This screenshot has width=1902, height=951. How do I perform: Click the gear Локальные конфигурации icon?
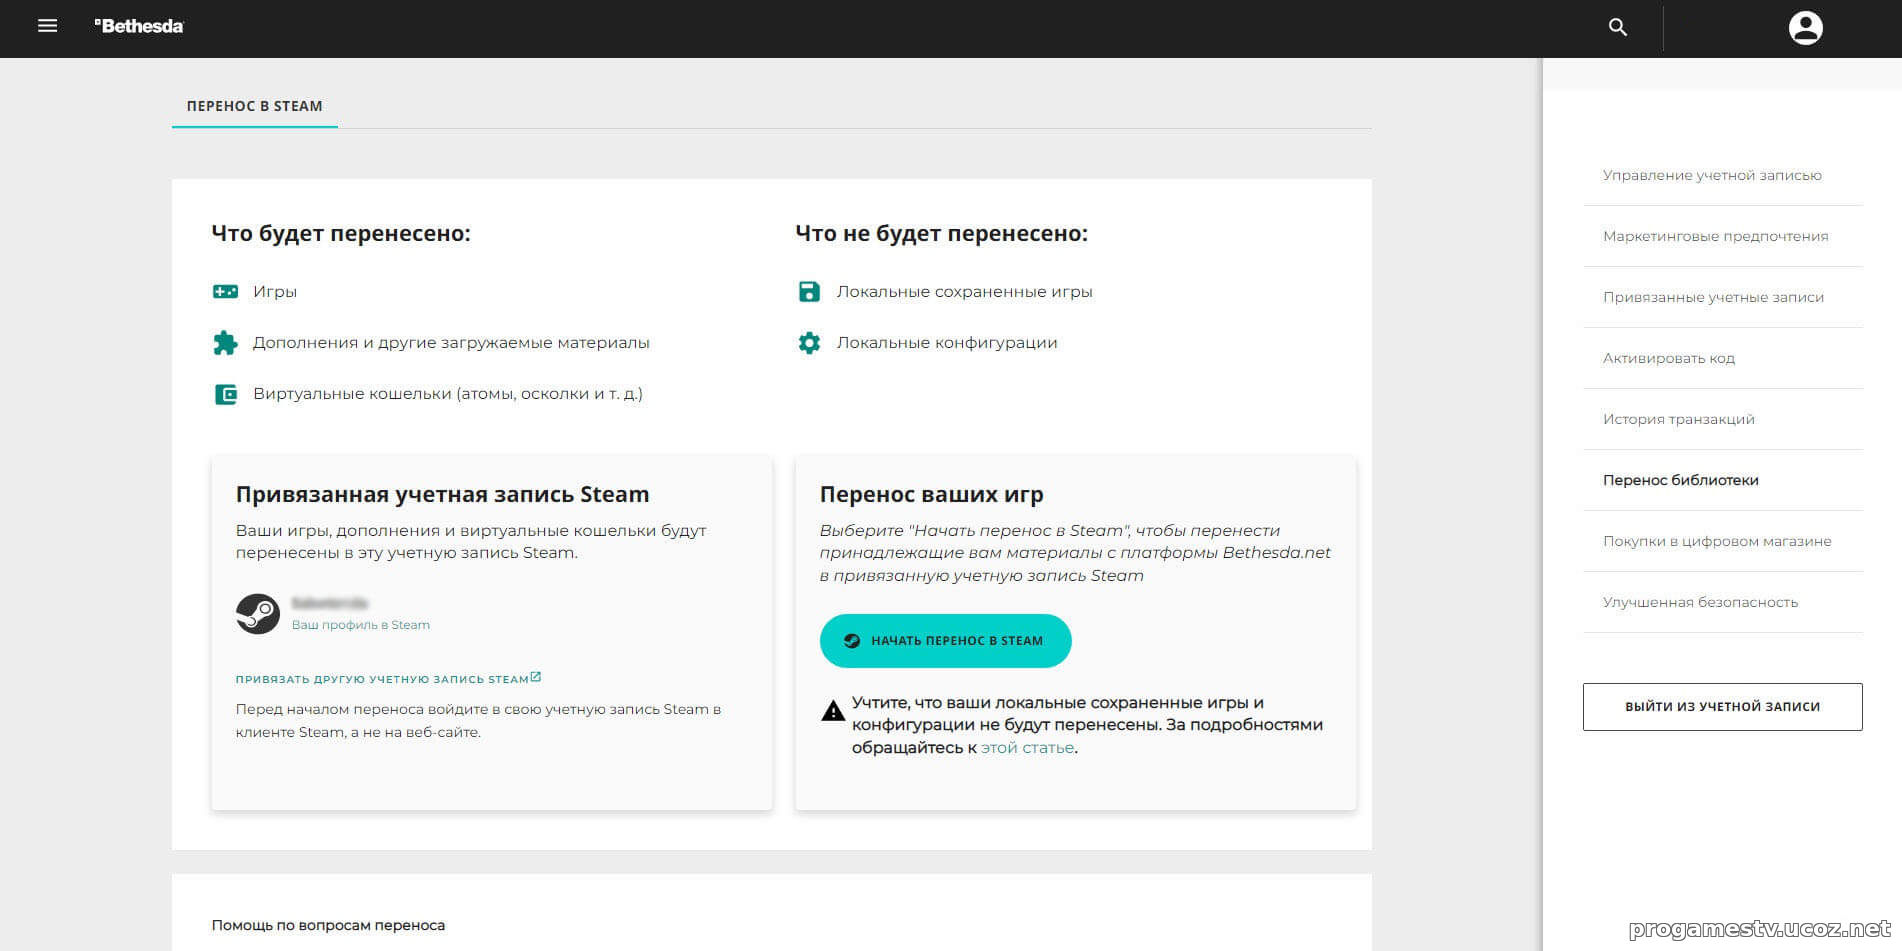click(809, 343)
